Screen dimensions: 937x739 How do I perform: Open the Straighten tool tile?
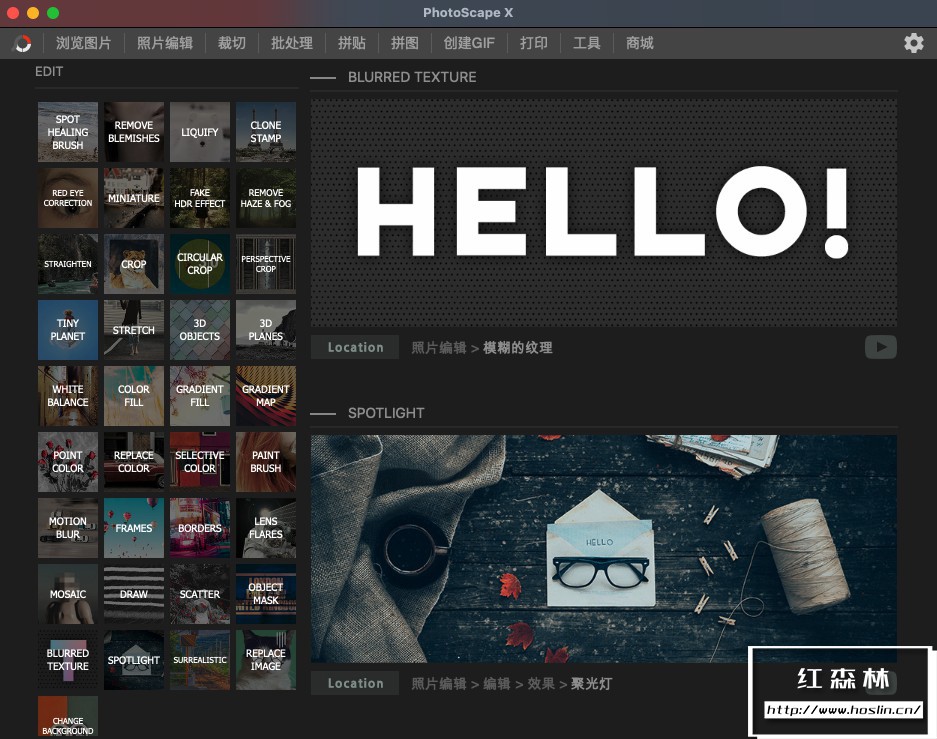coord(68,264)
